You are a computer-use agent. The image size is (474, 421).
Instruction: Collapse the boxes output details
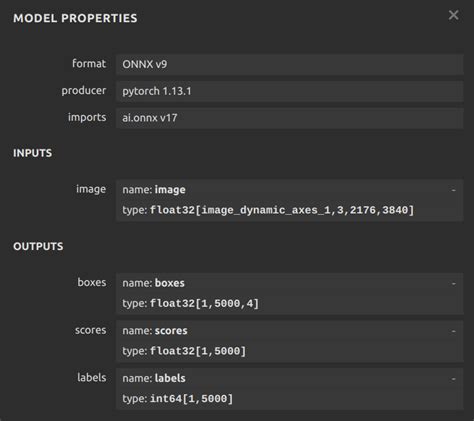tap(453, 284)
